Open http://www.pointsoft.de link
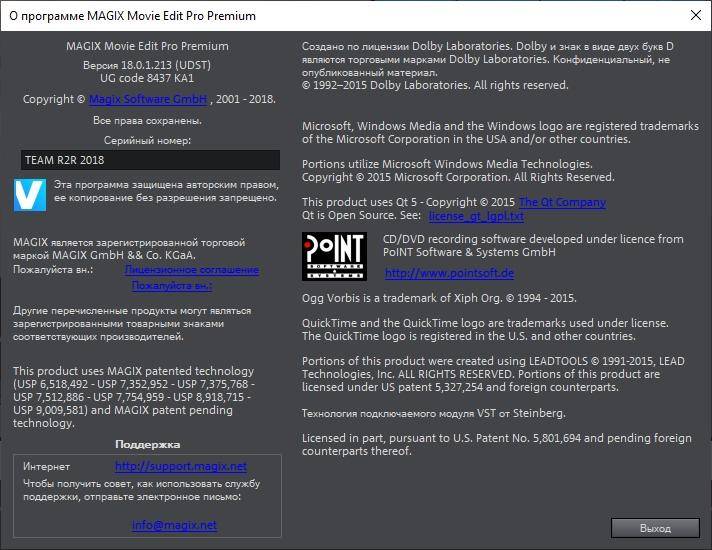The width and height of the screenshot is (712, 550). click(x=450, y=273)
